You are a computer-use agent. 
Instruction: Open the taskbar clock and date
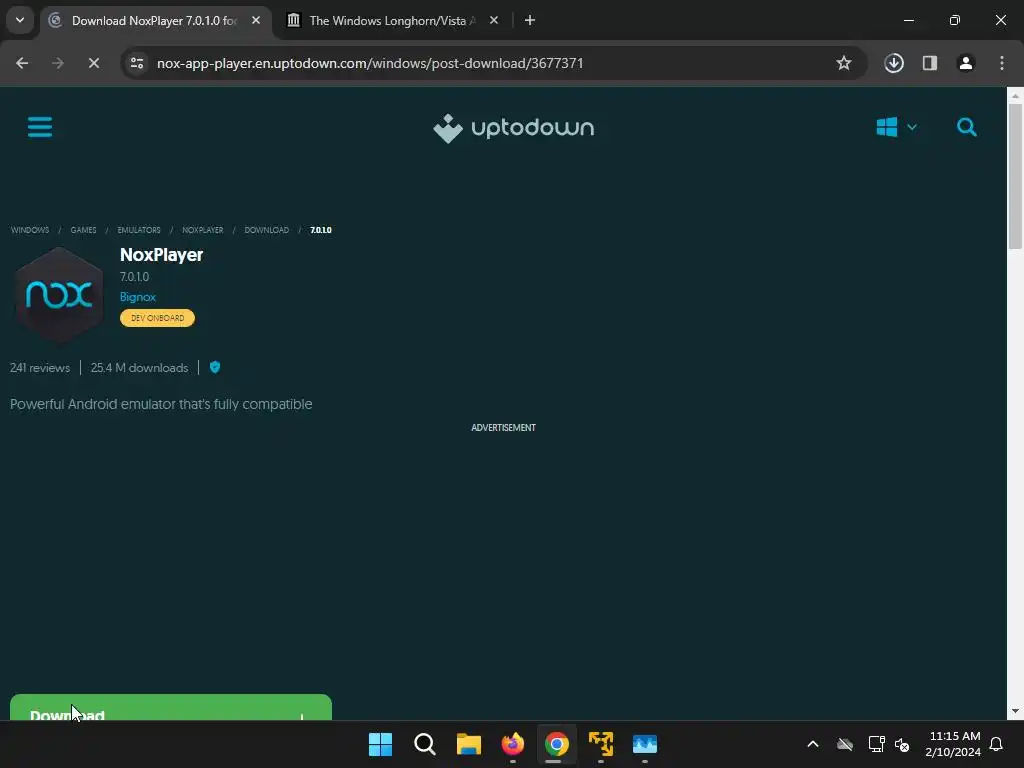[953, 744]
